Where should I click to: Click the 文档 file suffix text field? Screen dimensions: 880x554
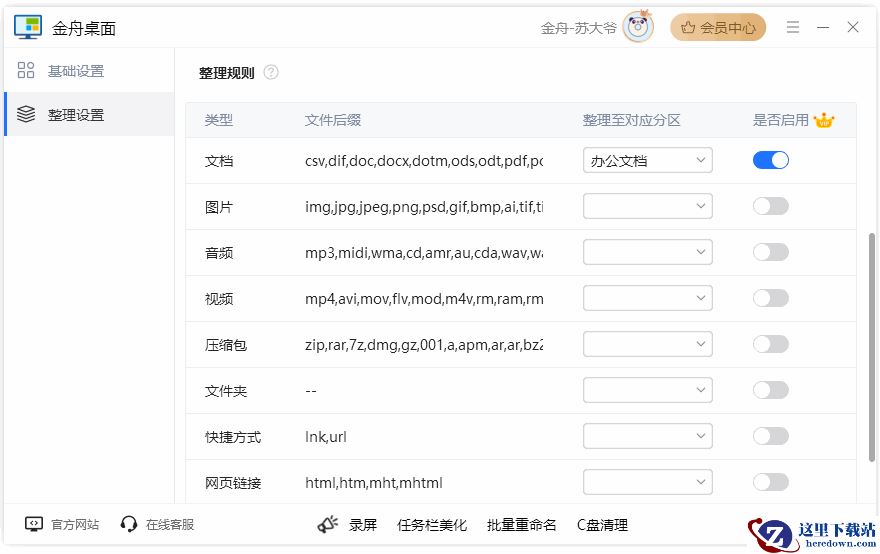[424, 161]
